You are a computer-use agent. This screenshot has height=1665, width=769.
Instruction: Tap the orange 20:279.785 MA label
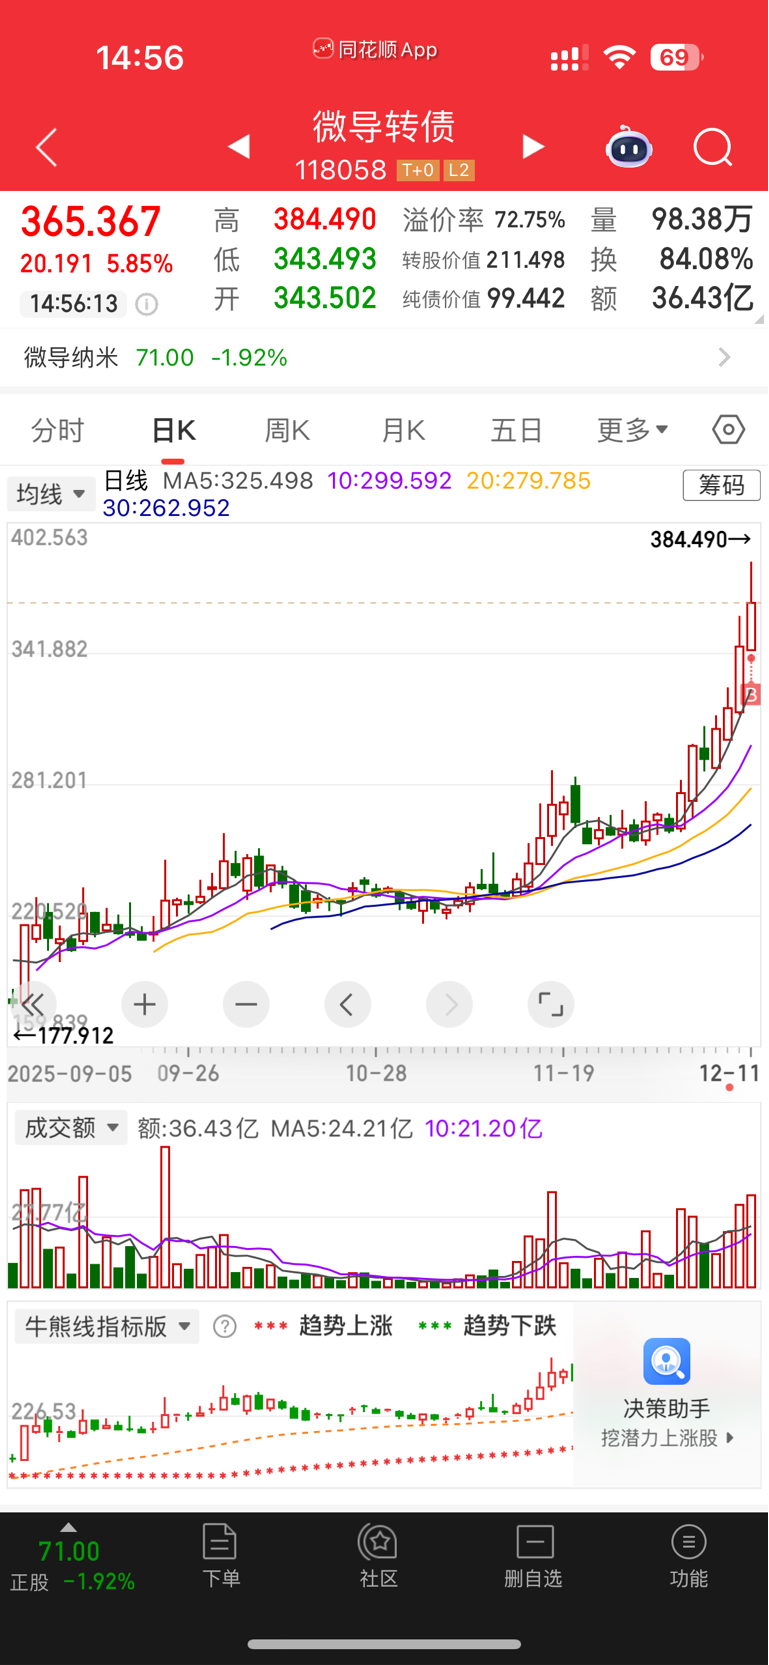click(x=528, y=481)
